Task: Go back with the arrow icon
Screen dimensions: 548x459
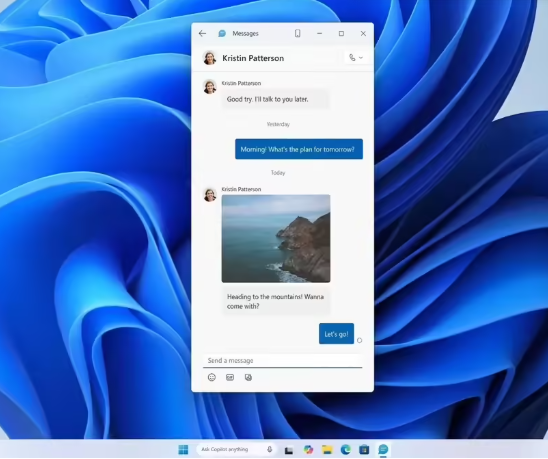Action: point(202,34)
